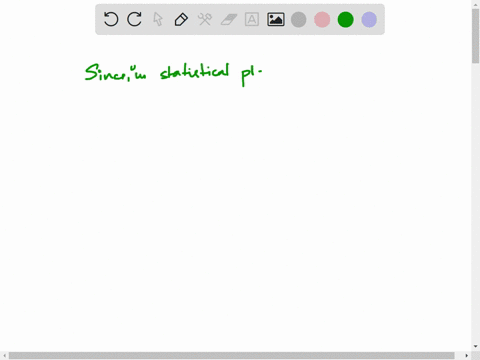Image resolution: width=480 pixels, height=360 pixels.
Task: Click the vertical scrollbar thumb
Action: pos(476,36)
